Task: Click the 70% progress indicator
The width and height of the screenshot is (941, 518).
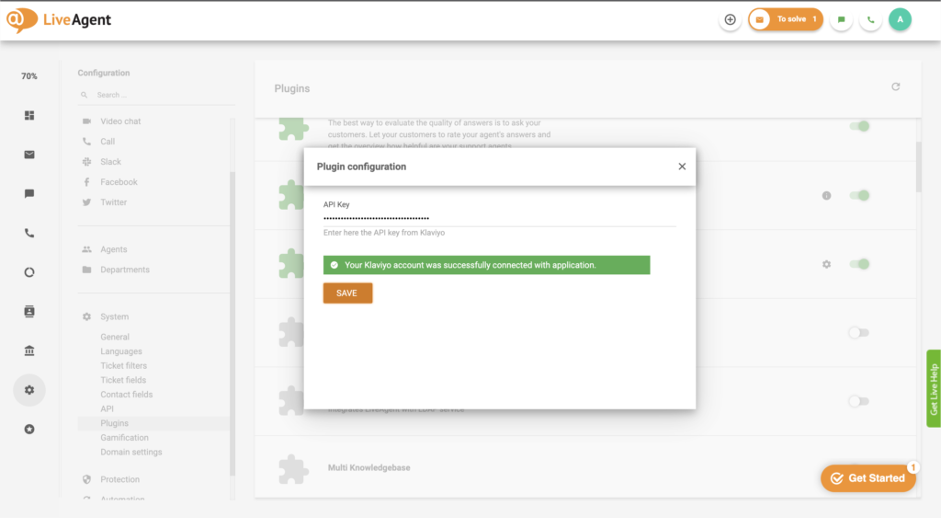Action: tap(29, 76)
